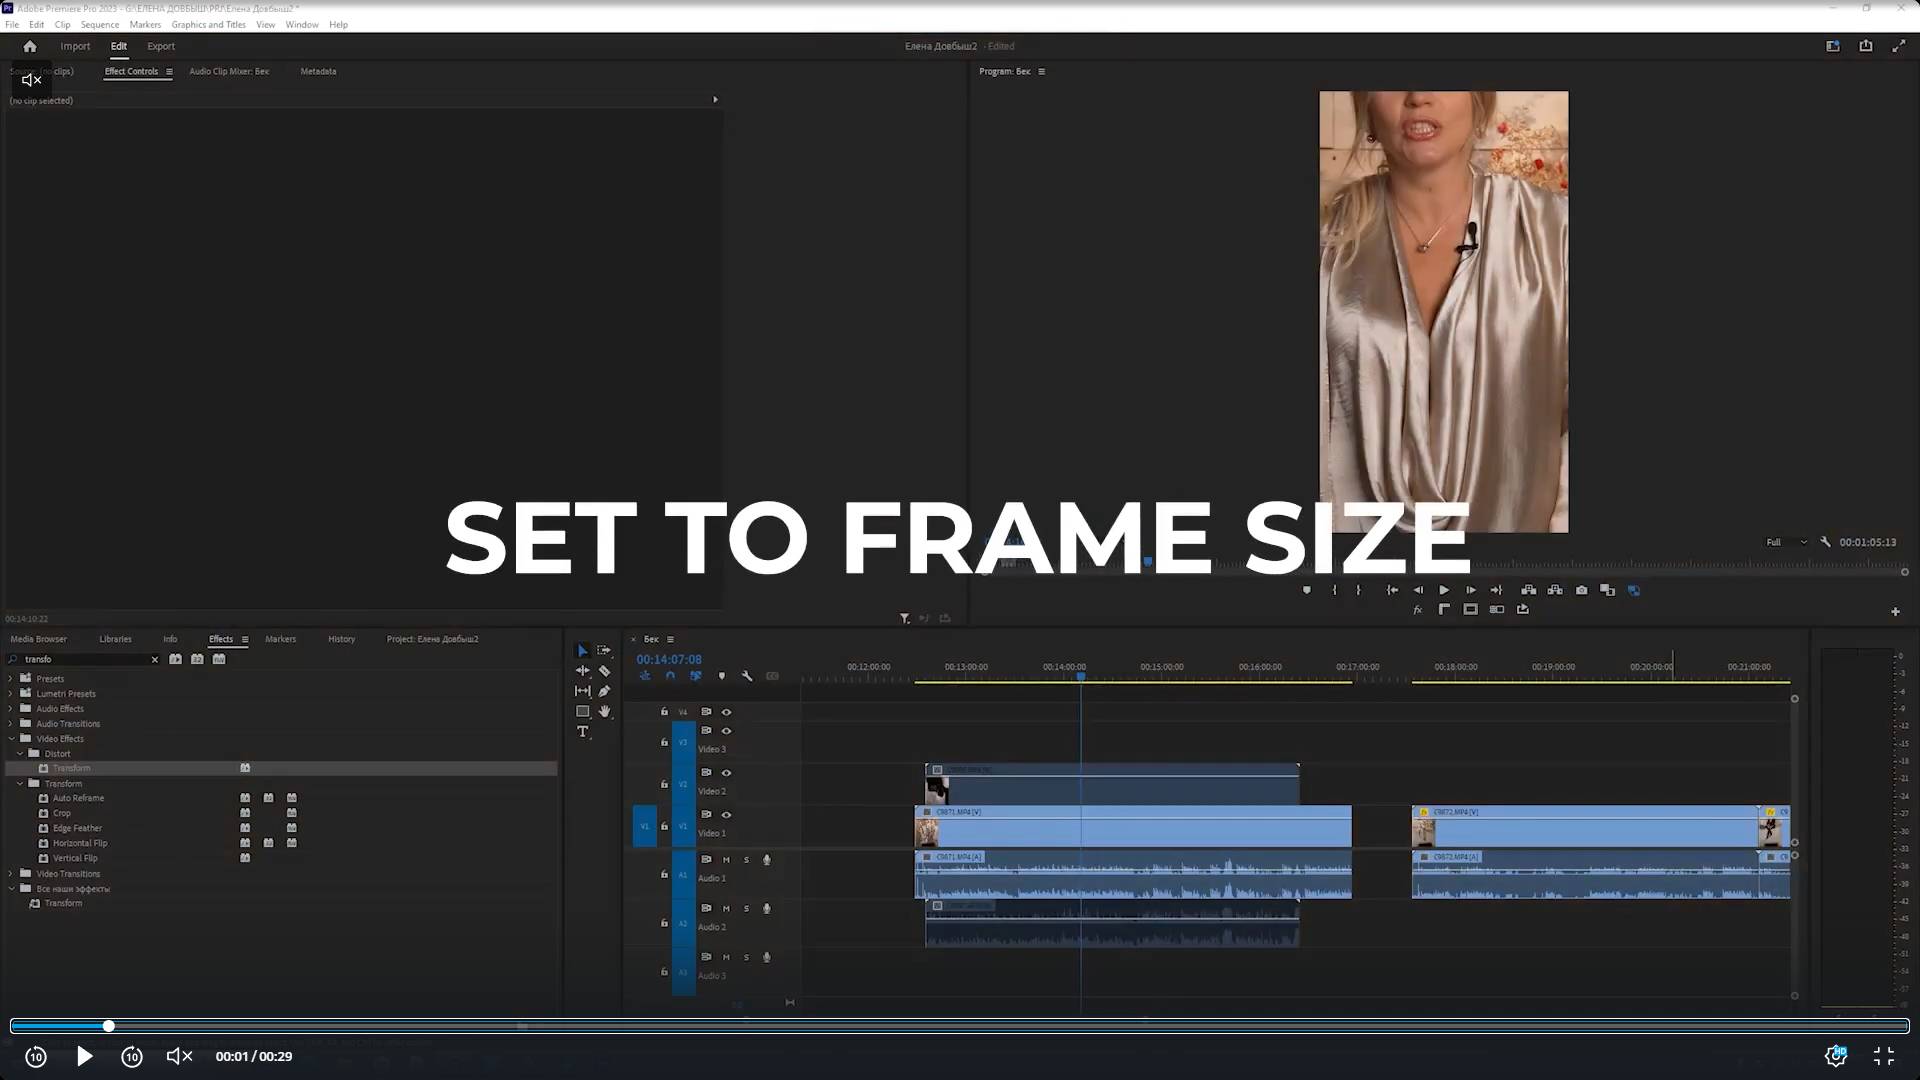Select the Razor tool
The height and width of the screenshot is (1080, 1920).
(x=604, y=671)
